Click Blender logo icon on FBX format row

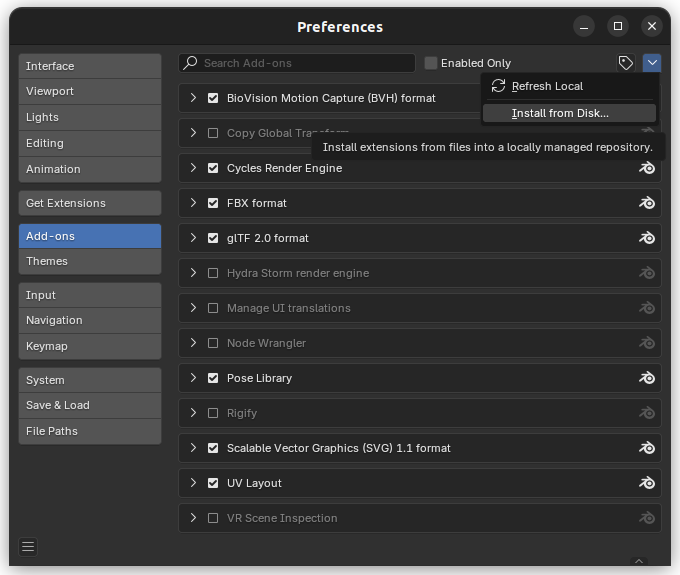pos(647,203)
